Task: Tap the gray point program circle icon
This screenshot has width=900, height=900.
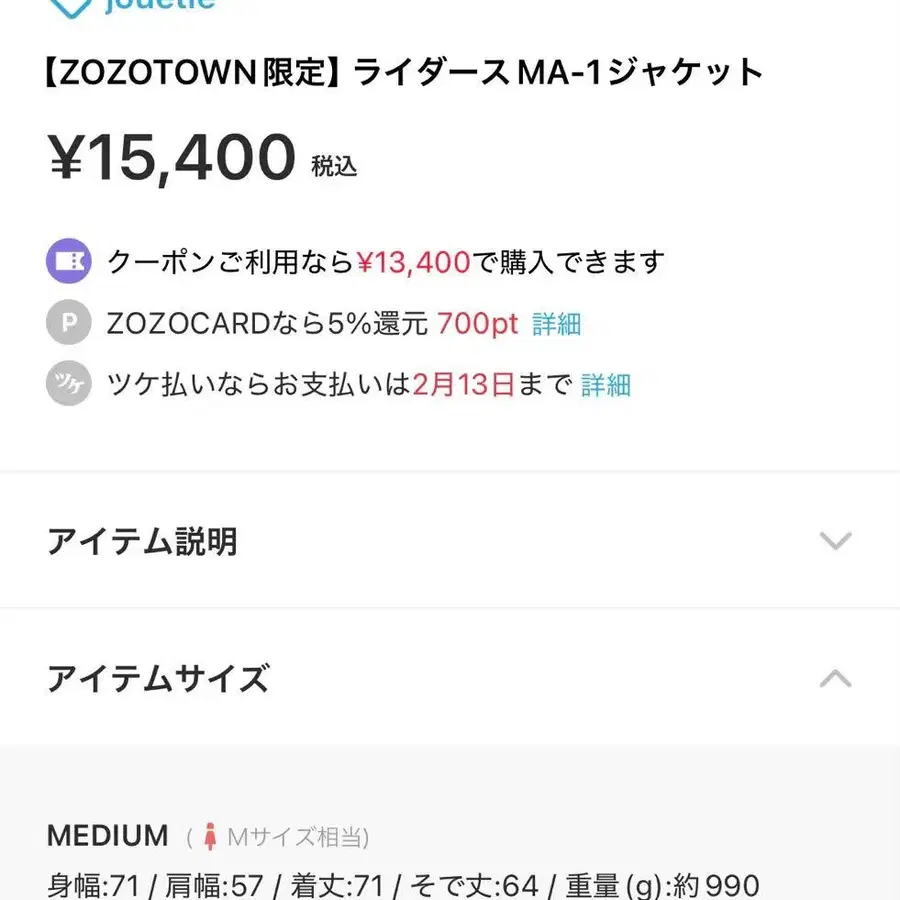Action: coord(68,323)
